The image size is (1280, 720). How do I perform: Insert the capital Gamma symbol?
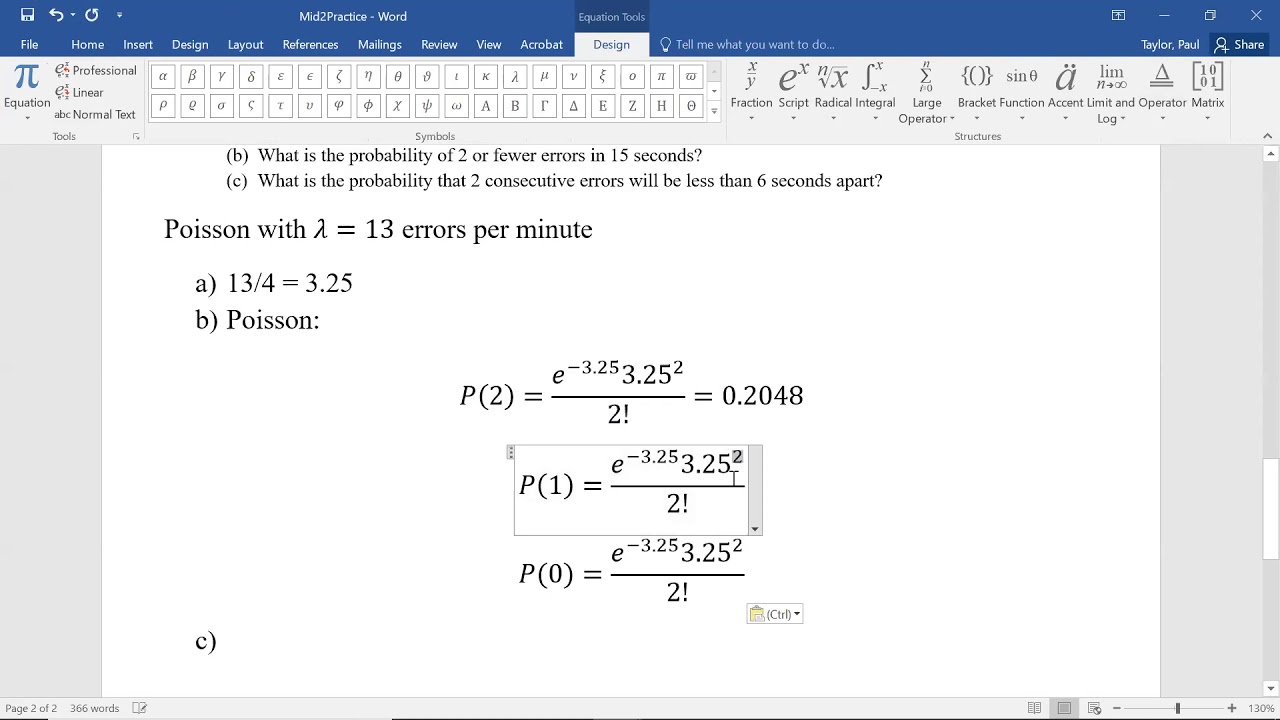coord(544,105)
